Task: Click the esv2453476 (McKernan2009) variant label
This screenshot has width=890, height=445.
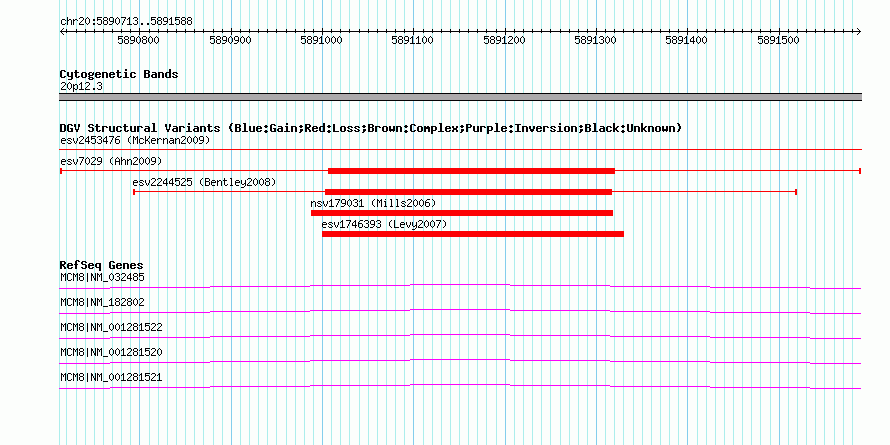Action: tap(135, 140)
